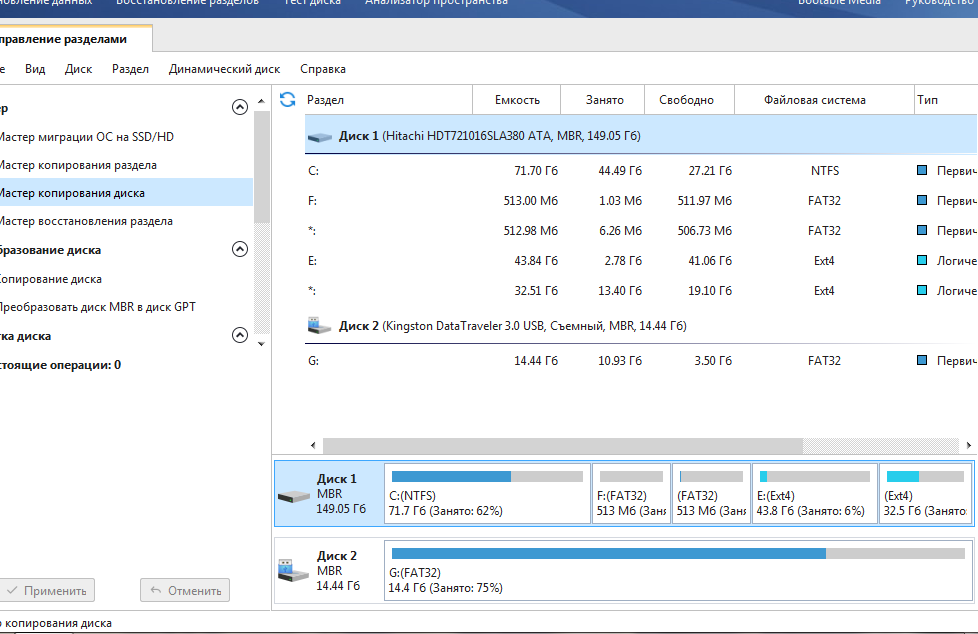Collapse the wizards section in sidebar

(239, 108)
